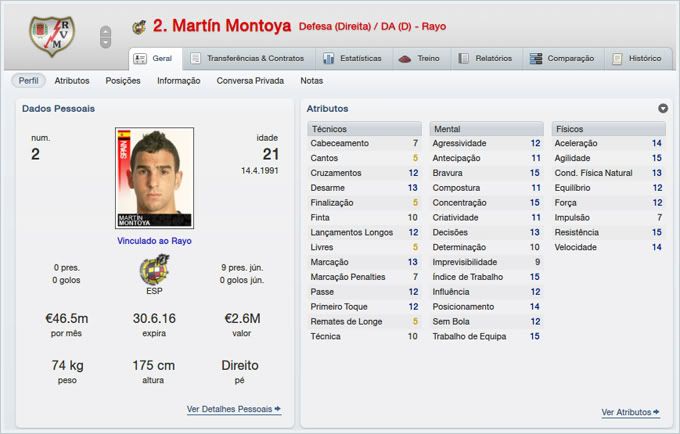680x434 pixels.
Task: Click the Ver Detalhes Pessoais link
Action: (x=234, y=409)
